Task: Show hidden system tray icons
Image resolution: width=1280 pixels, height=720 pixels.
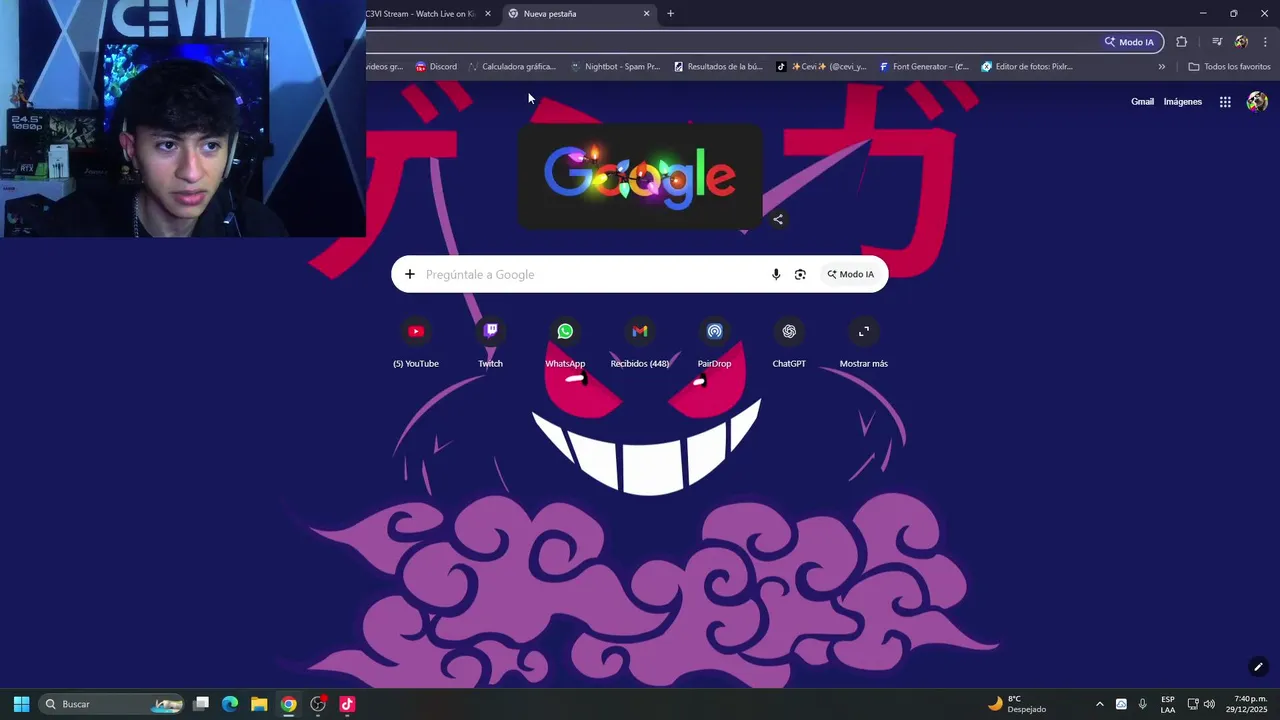Action: point(1100,704)
